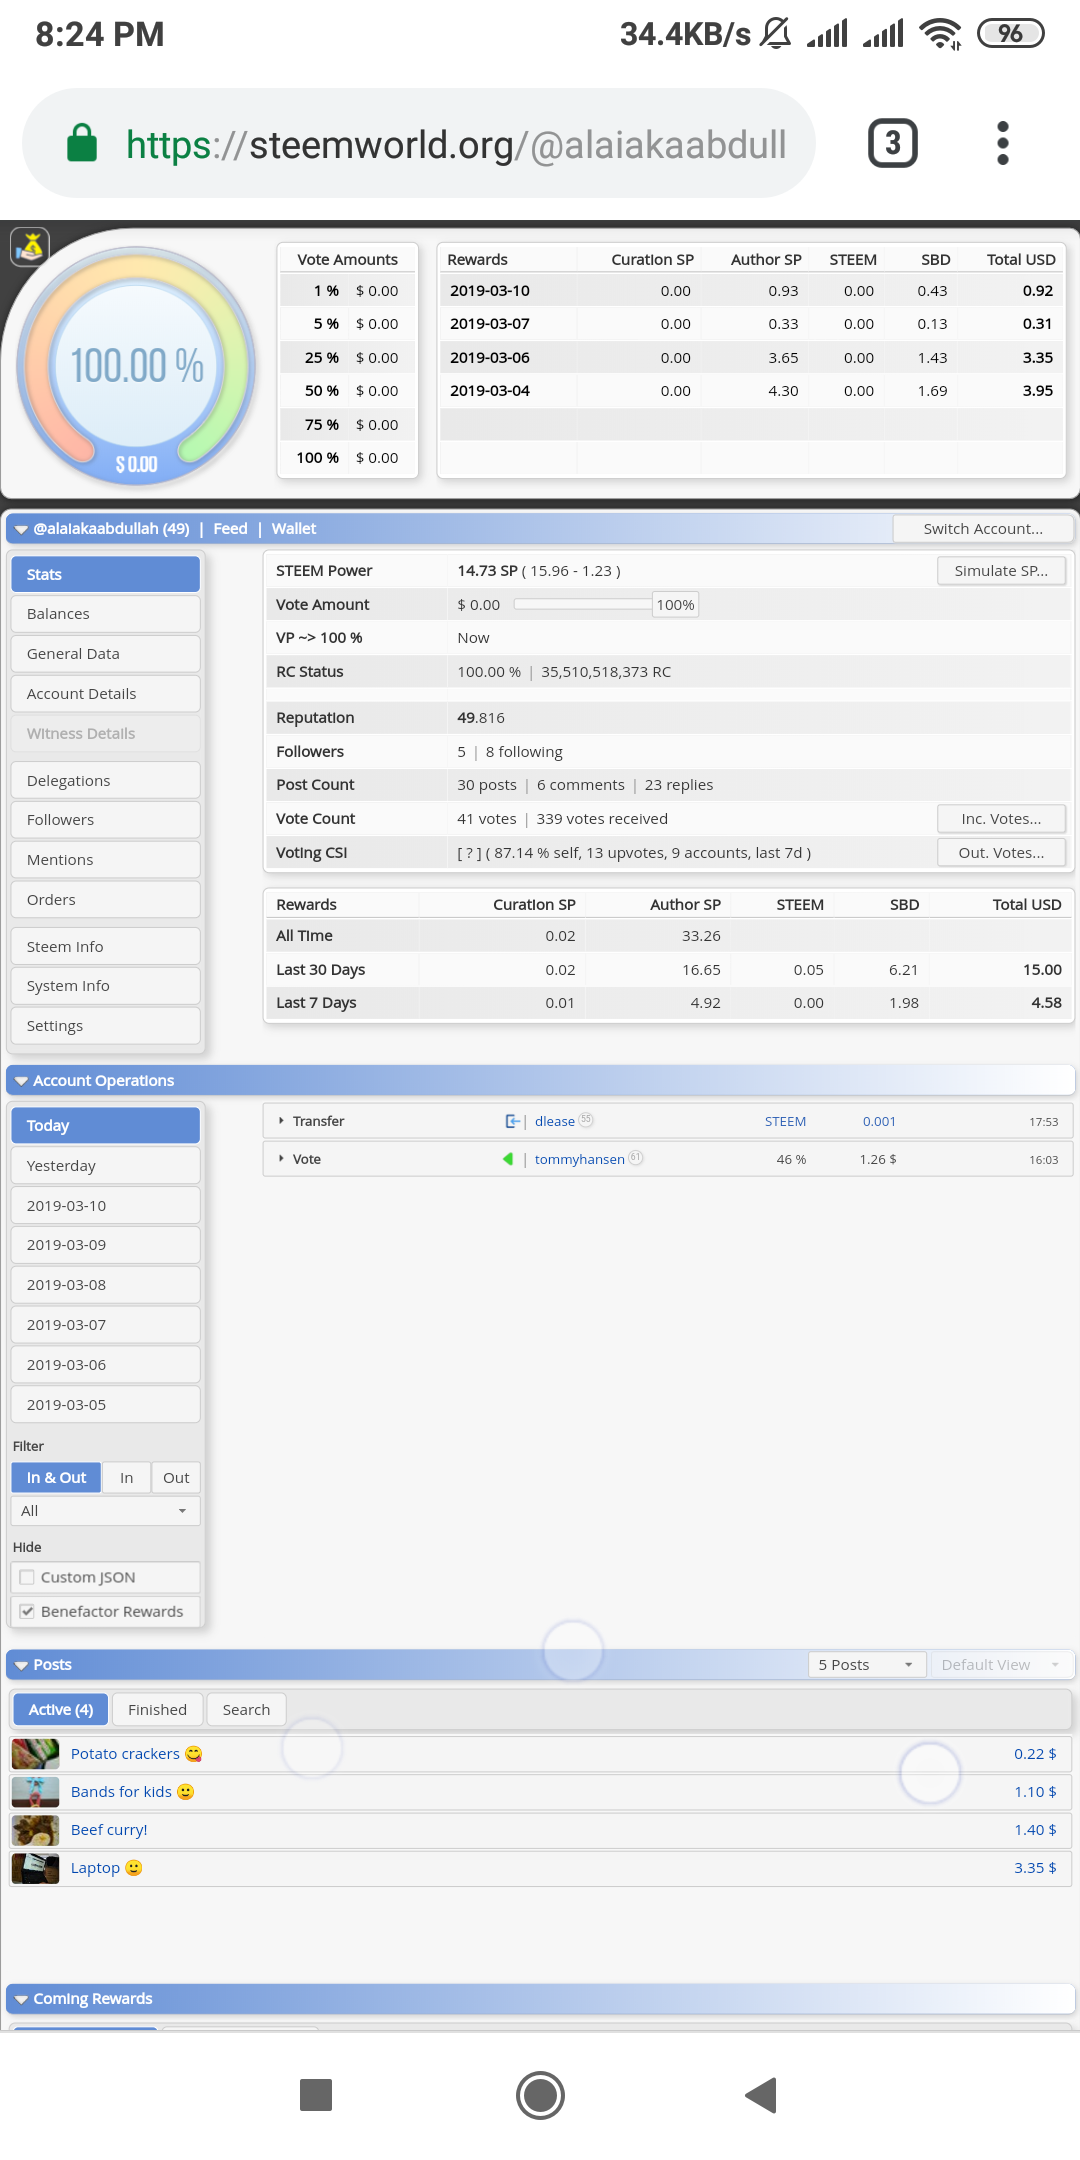Open the Mentions tab

click(x=105, y=860)
